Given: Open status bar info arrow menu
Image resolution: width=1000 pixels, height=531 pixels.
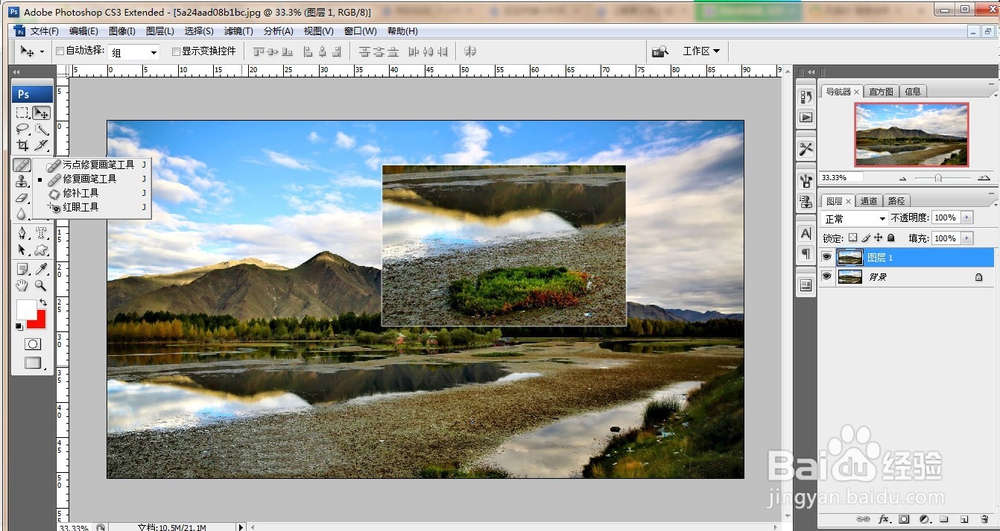Looking at the screenshot, I should pos(240,527).
